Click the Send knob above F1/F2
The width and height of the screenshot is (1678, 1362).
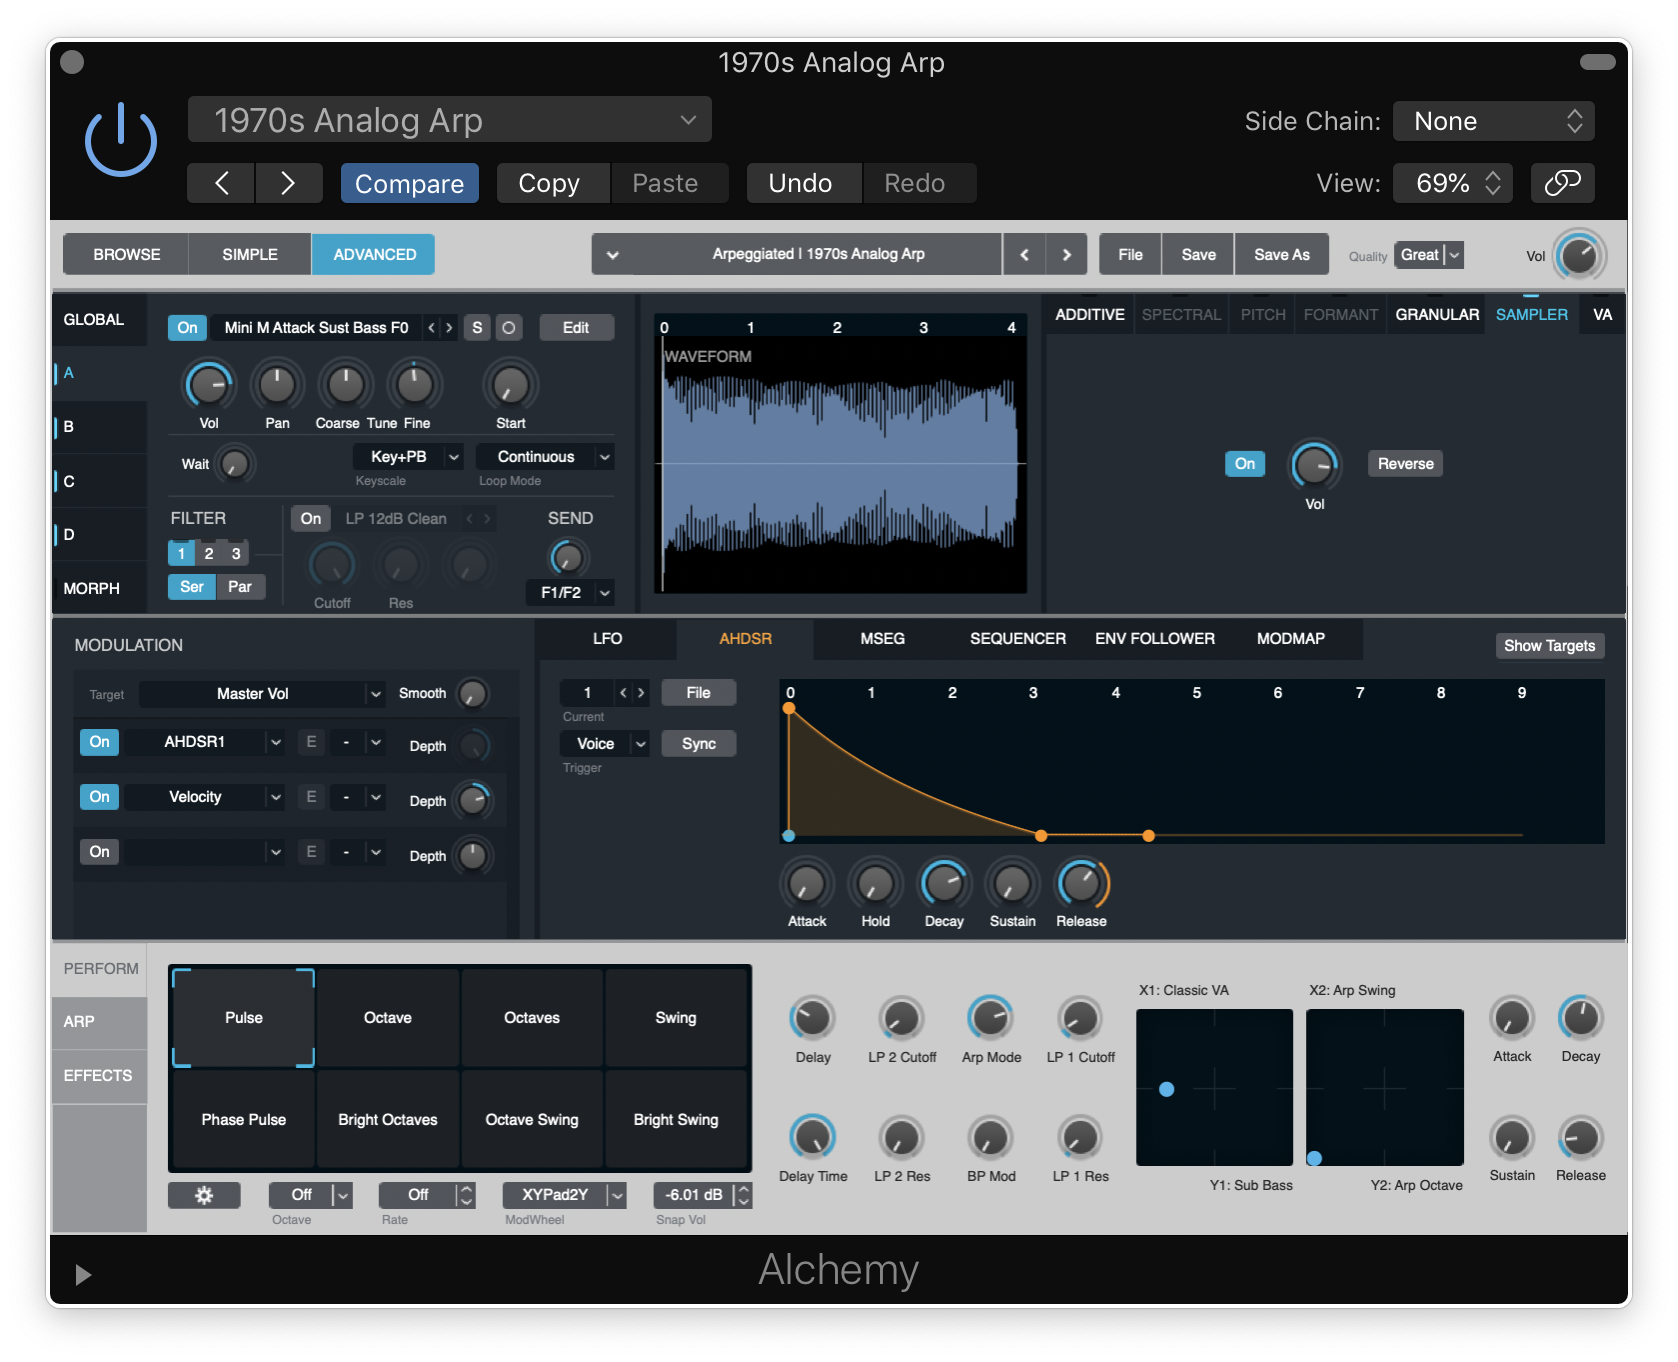pyautogui.click(x=568, y=558)
